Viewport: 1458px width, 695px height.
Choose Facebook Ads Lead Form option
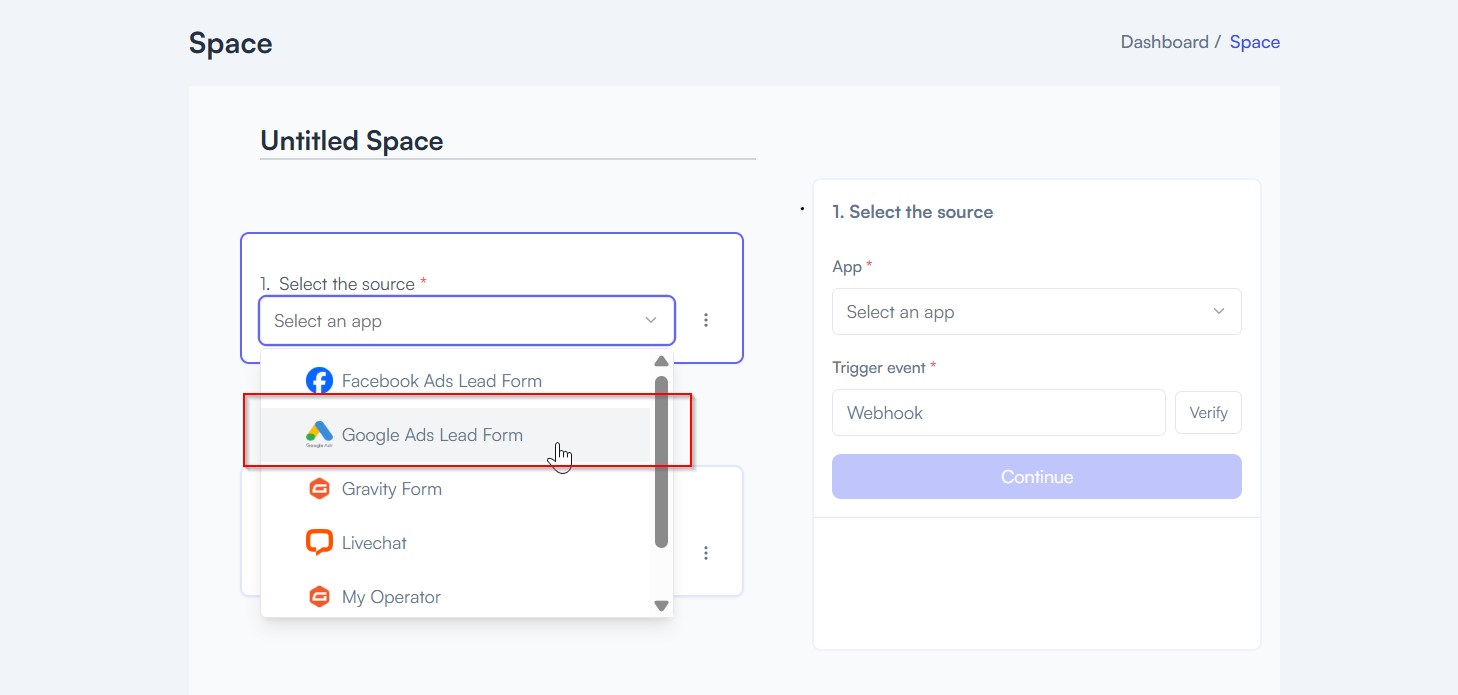(x=456, y=381)
